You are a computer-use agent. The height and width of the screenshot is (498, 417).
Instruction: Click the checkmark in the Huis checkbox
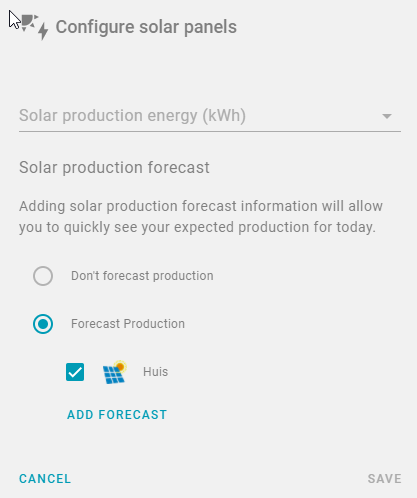point(75,372)
